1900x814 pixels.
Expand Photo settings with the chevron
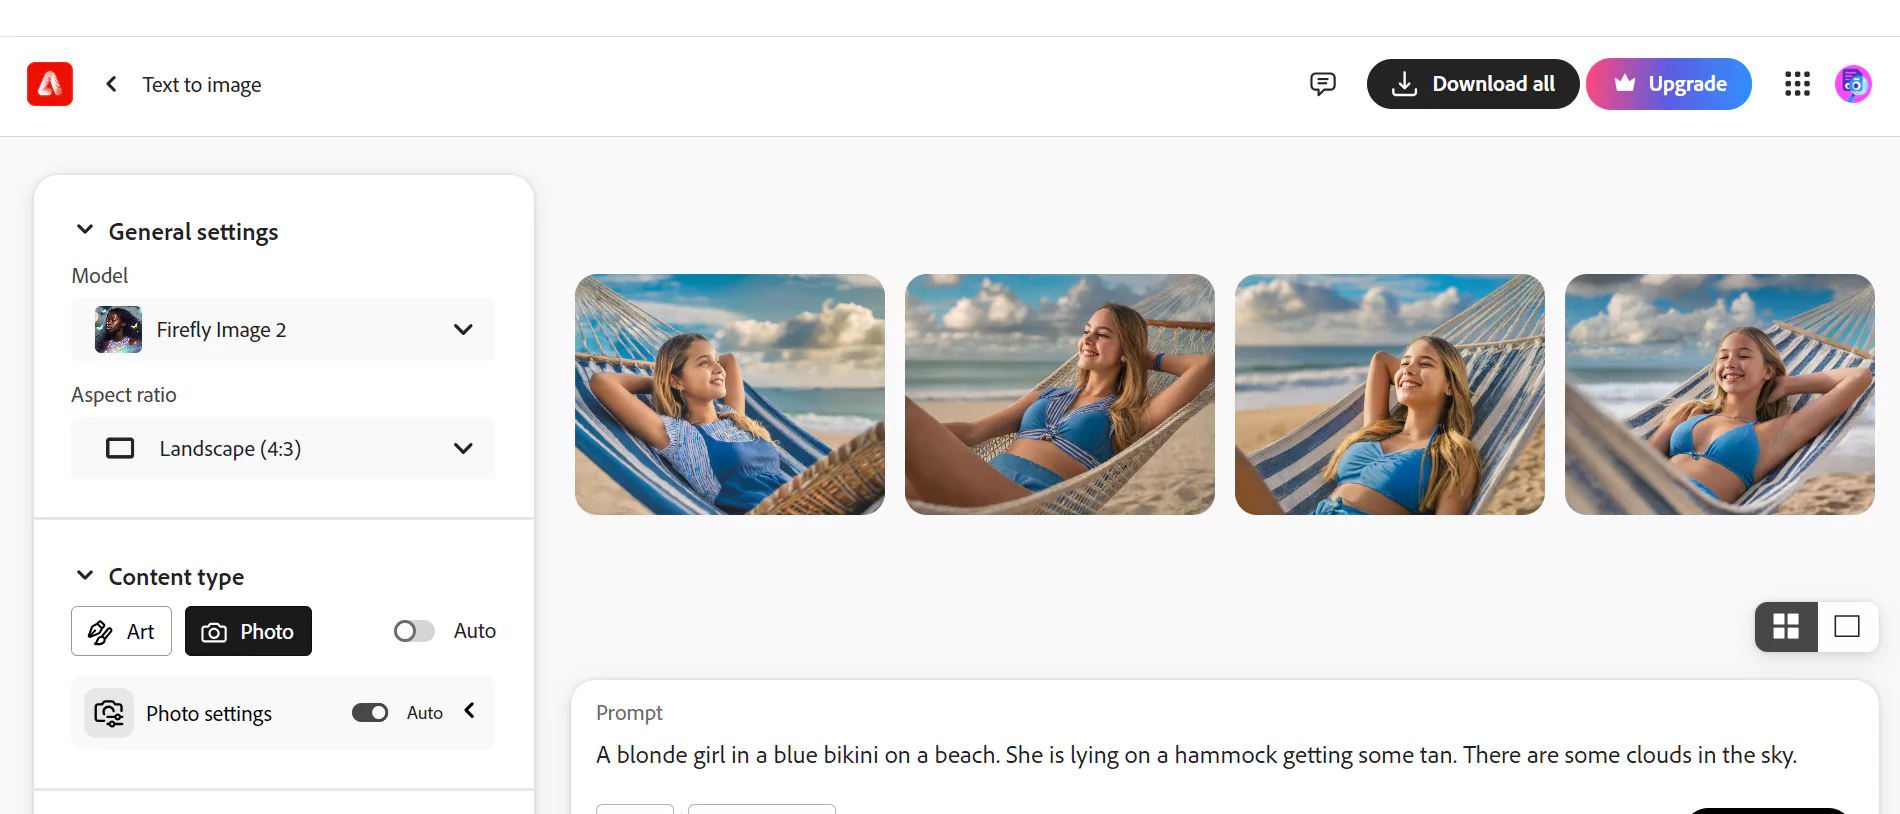(x=470, y=711)
